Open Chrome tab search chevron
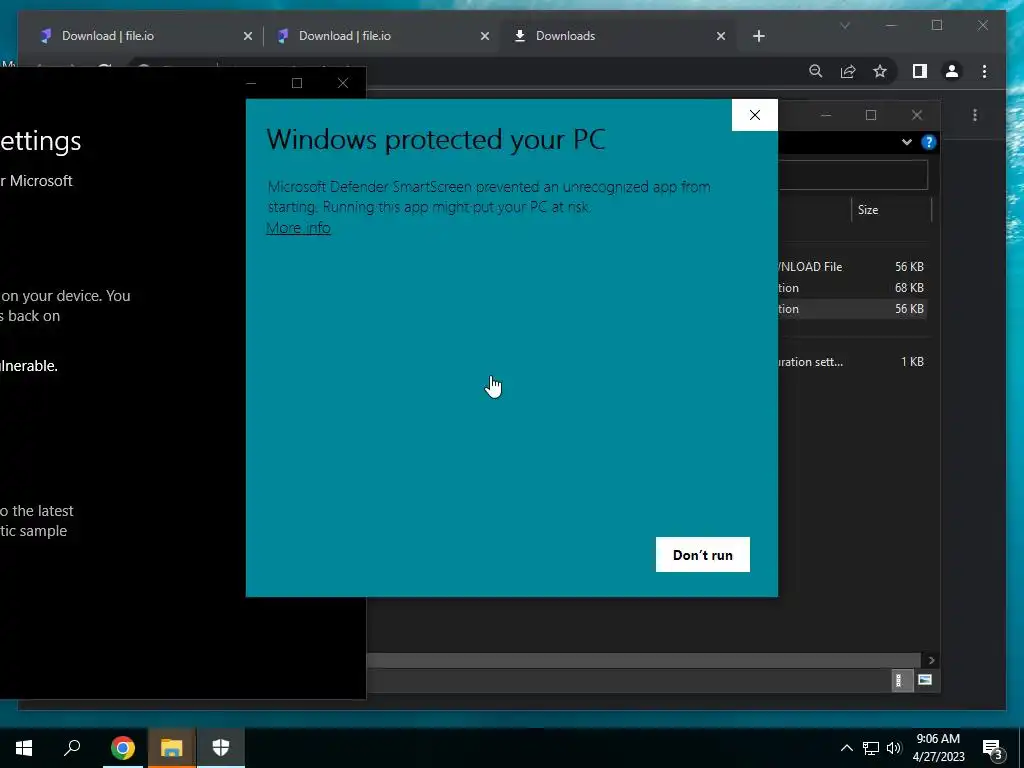Image resolution: width=1024 pixels, height=768 pixels. click(844, 25)
